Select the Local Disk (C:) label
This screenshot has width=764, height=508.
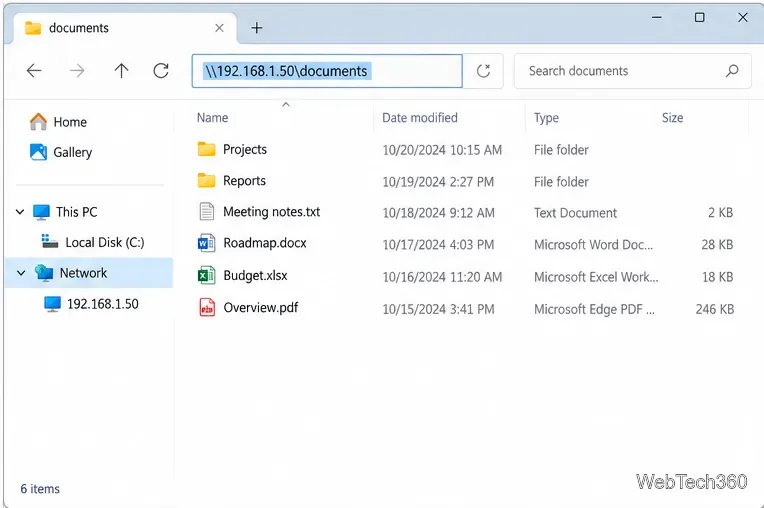pyautogui.click(x=105, y=243)
